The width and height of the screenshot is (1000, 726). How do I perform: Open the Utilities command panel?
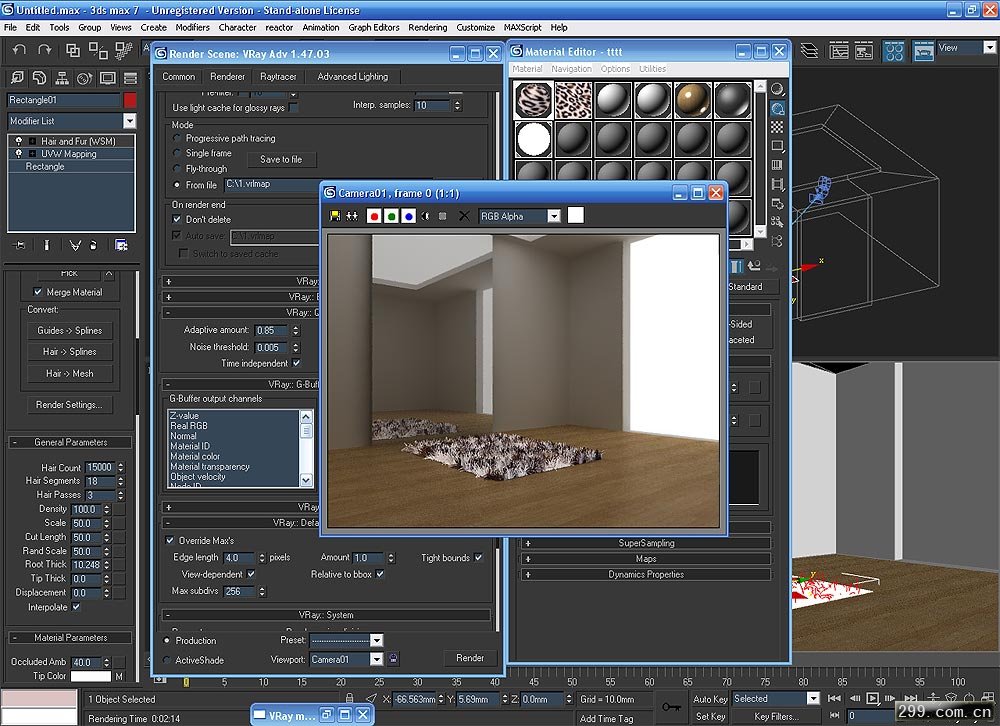[130, 78]
